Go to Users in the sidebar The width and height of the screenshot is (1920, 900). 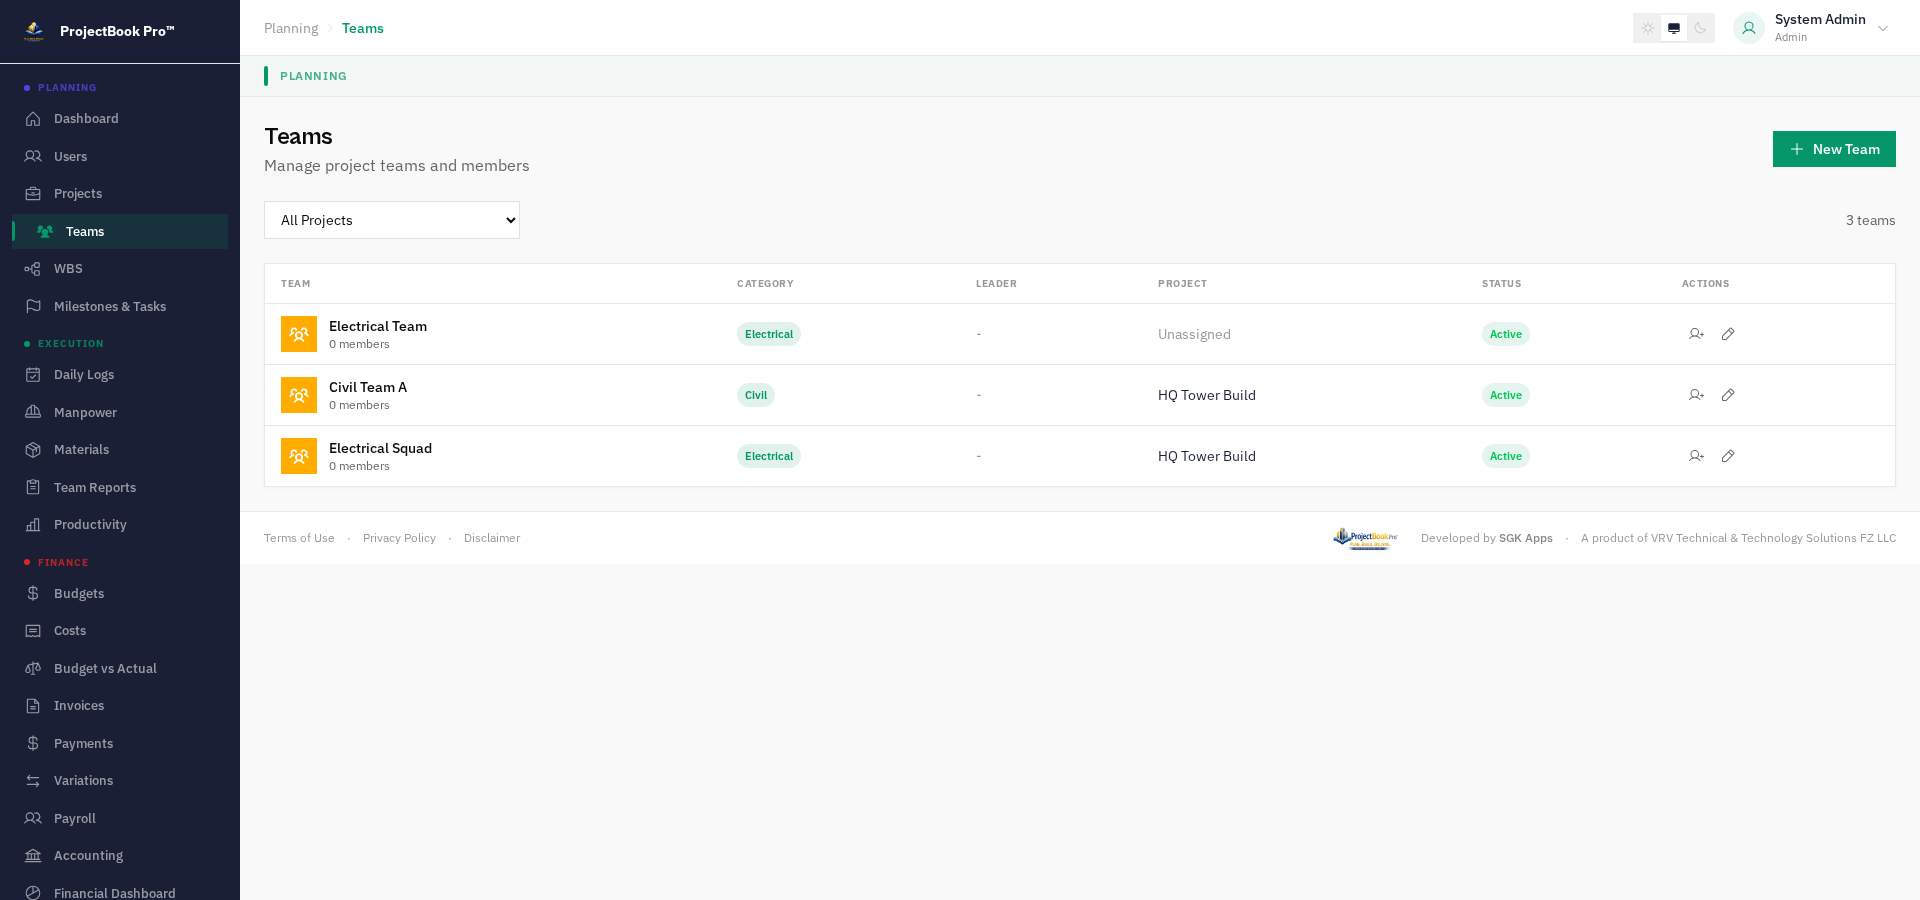pyautogui.click(x=120, y=157)
